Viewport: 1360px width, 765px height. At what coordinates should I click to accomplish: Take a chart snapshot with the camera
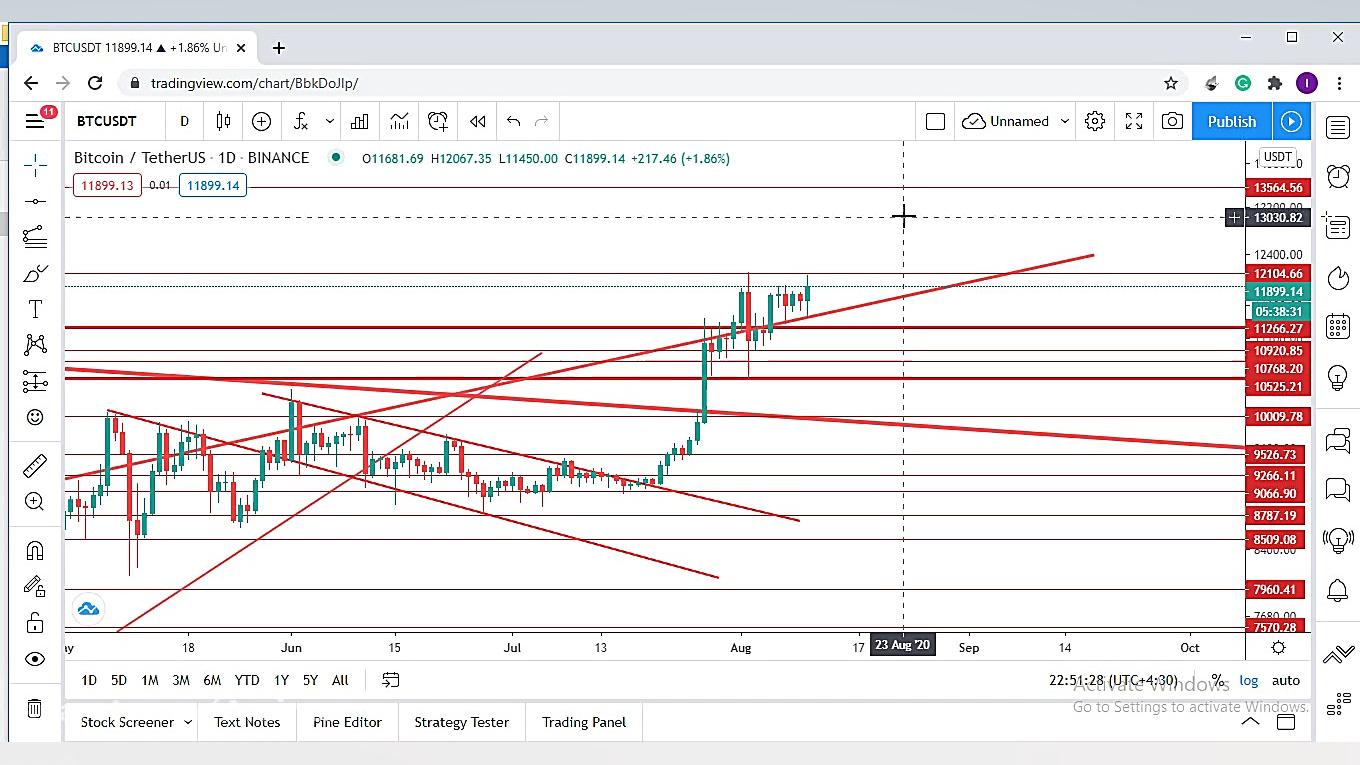click(1172, 121)
